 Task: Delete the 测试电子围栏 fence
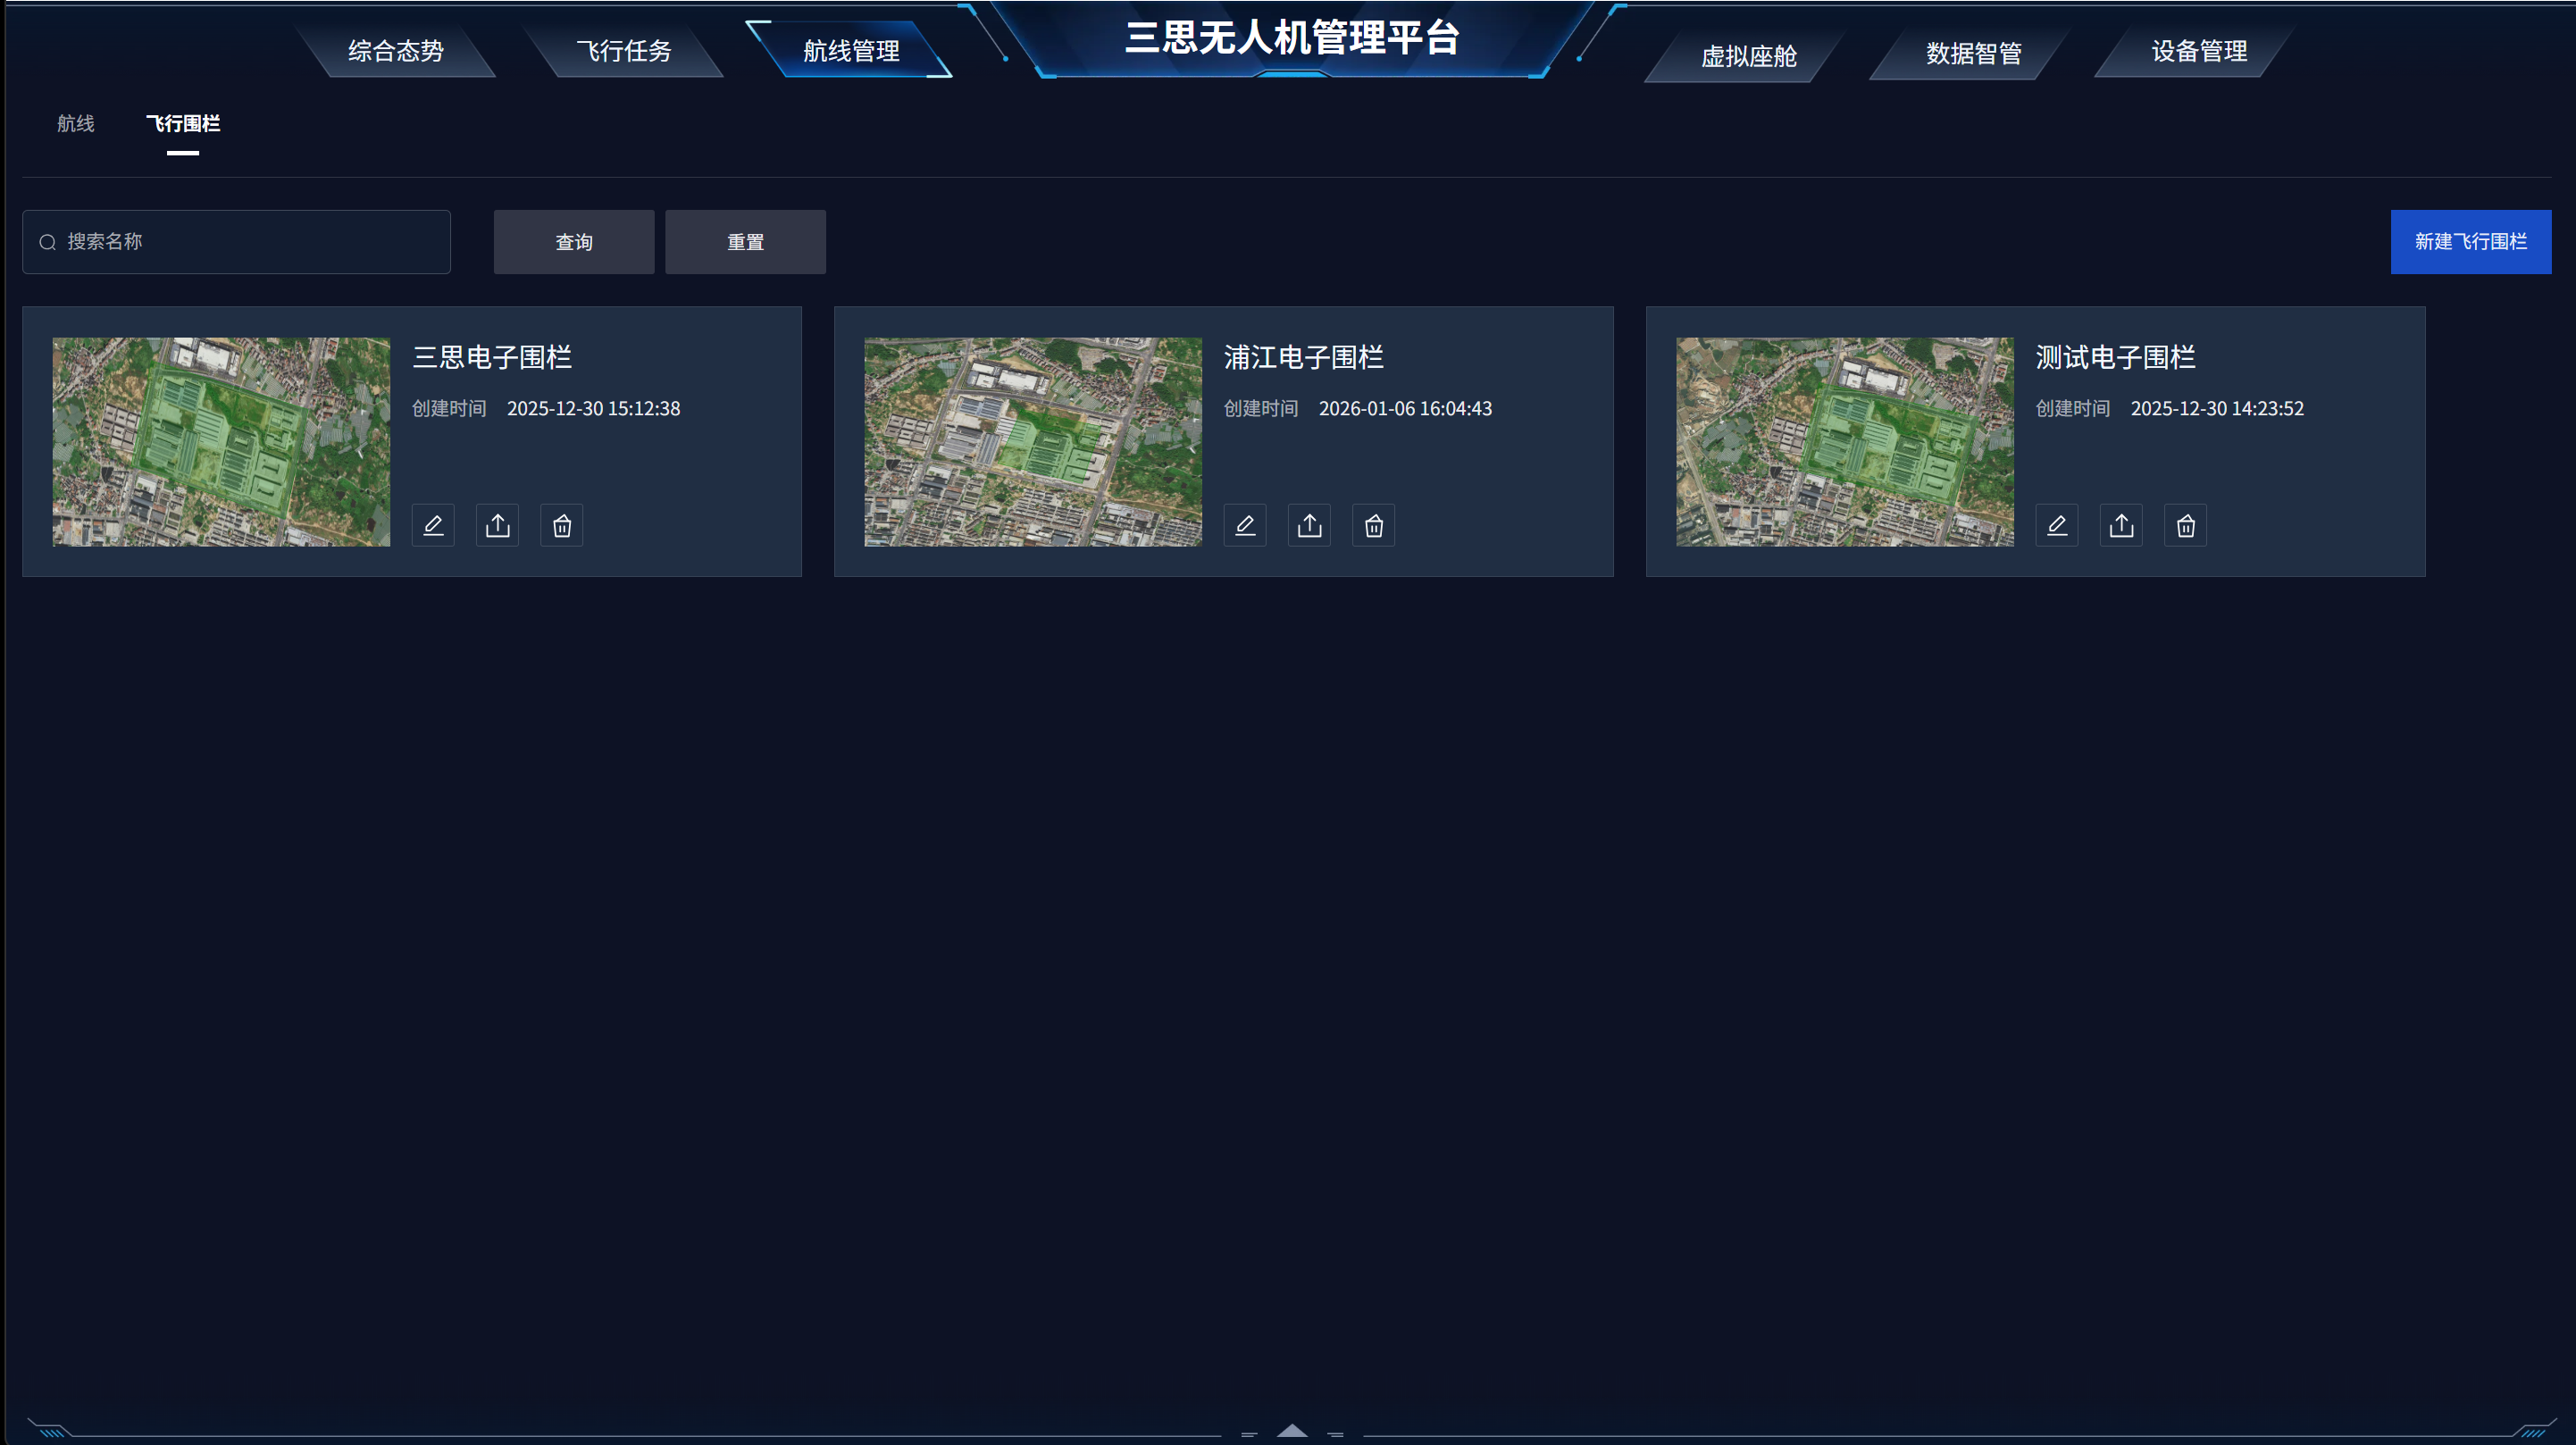pos(2186,525)
